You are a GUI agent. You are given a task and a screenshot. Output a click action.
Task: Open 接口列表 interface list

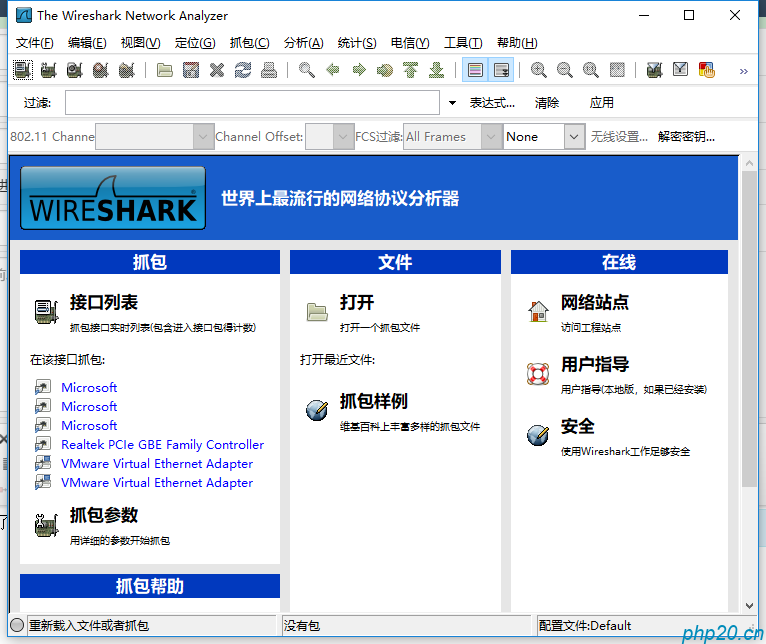tap(104, 302)
